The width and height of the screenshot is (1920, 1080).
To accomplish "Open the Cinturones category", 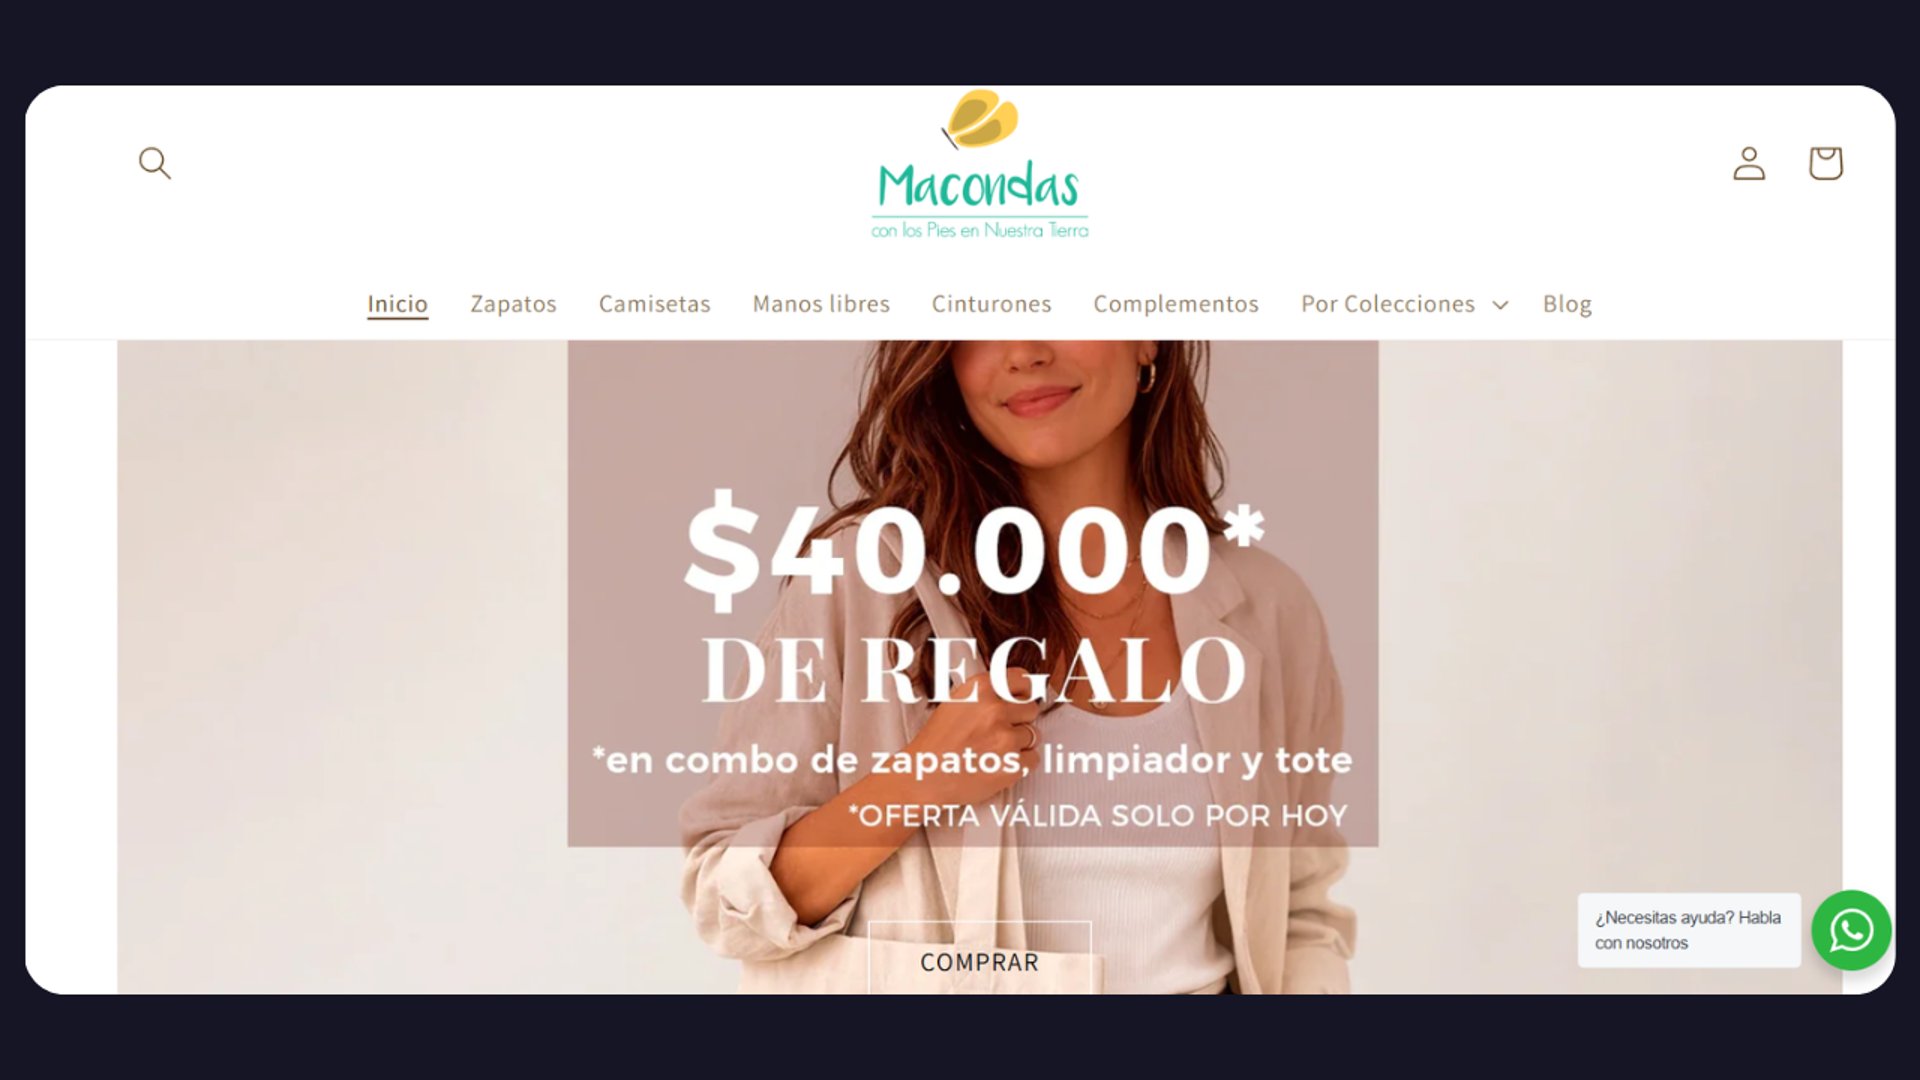I will [991, 304].
